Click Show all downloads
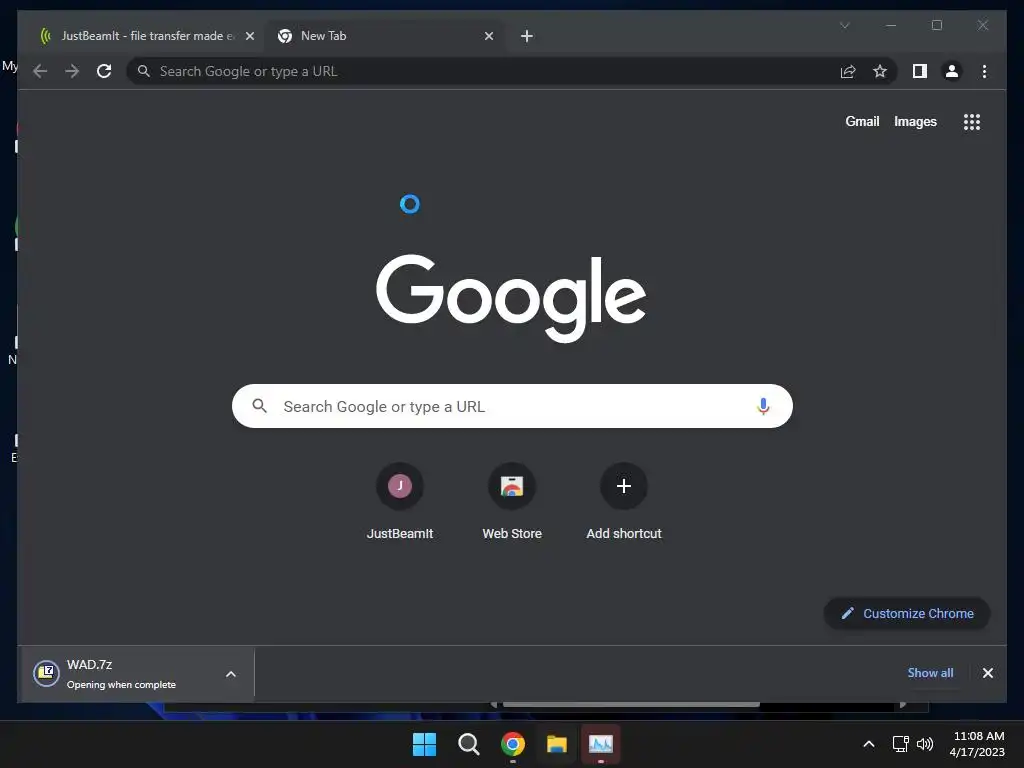The image size is (1024, 768). 930,673
